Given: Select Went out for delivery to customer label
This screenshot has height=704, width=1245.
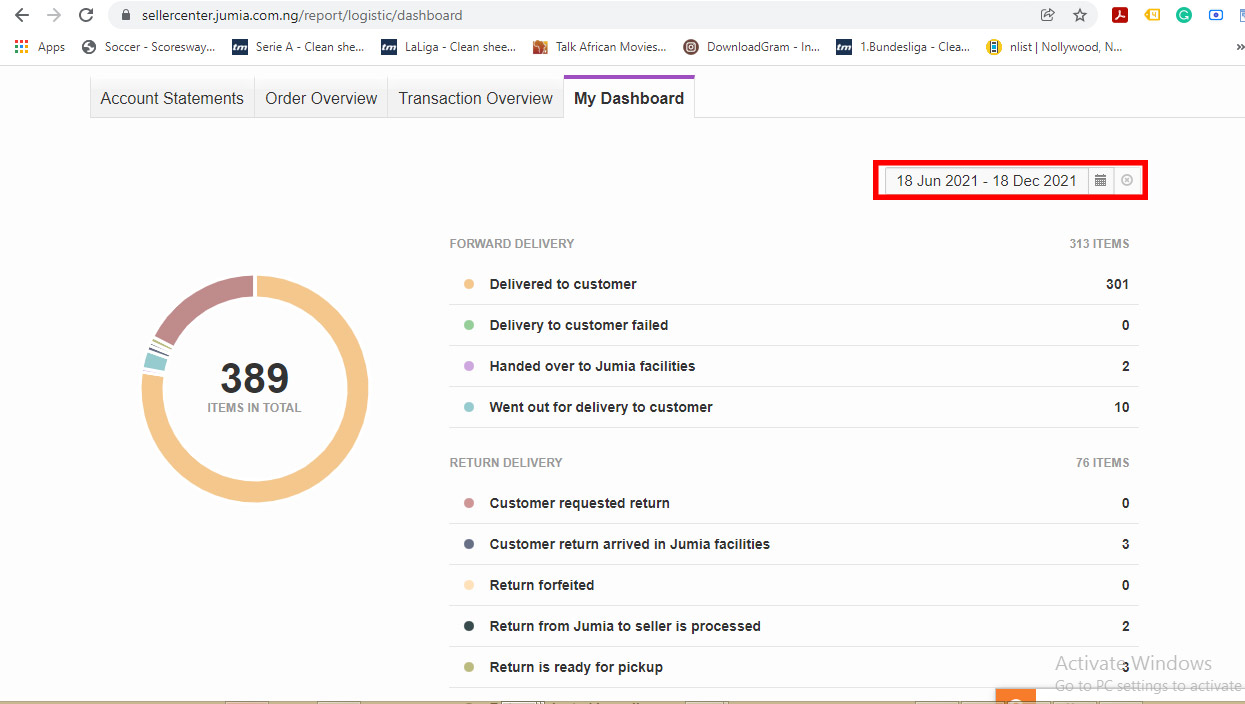Looking at the screenshot, I should click(x=601, y=407).
